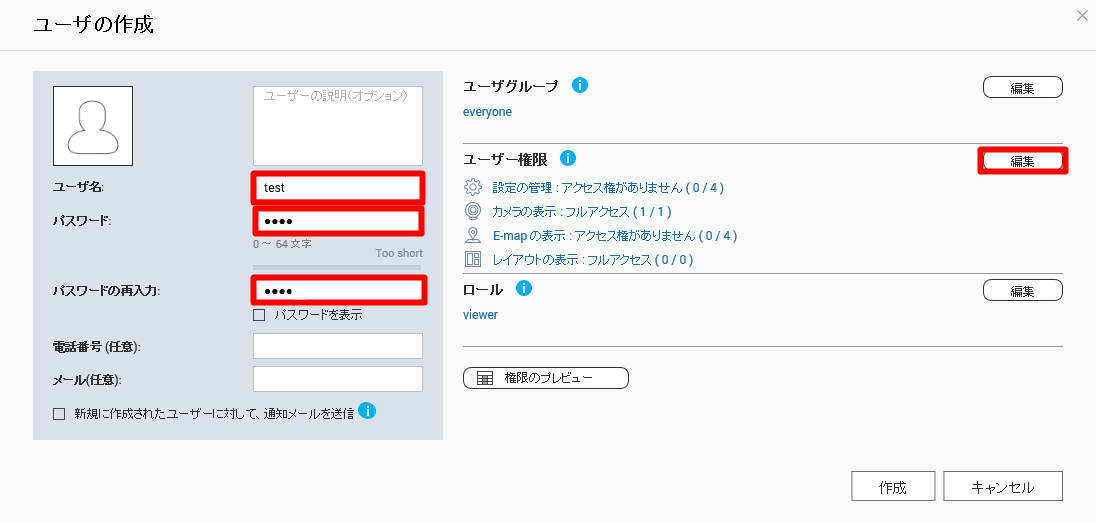Click info icon next to ユーザー権限
This screenshot has height=523, width=1096.
click(568, 158)
